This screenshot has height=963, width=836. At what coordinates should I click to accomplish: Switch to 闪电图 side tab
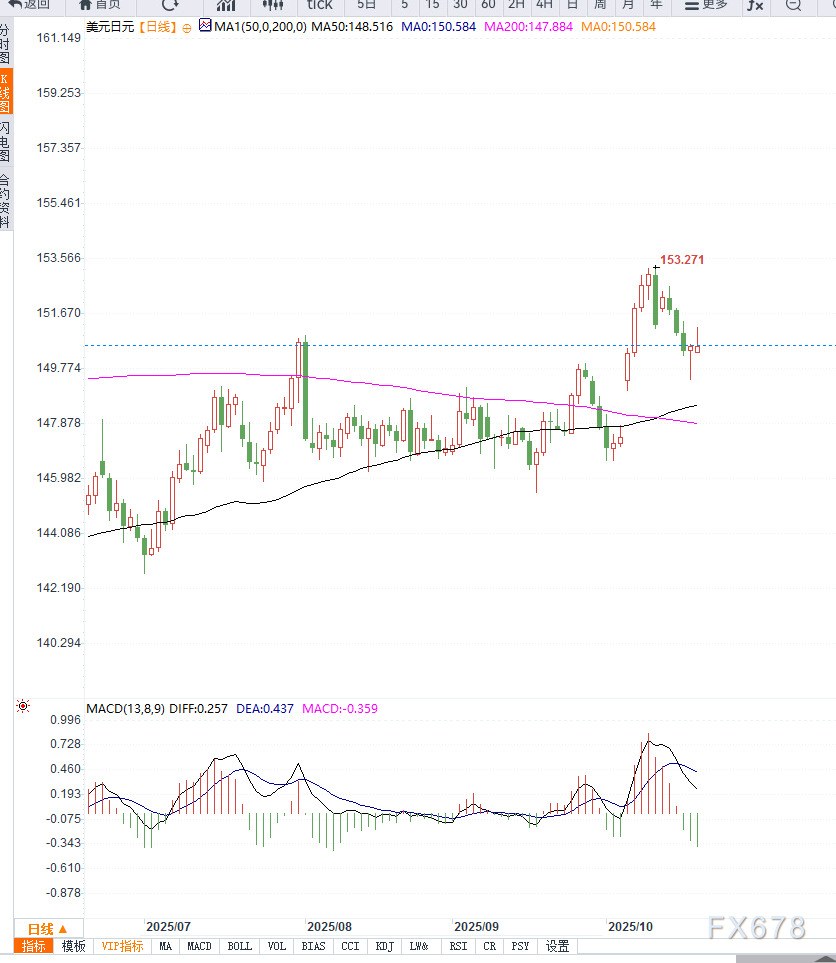tap(6, 142)
